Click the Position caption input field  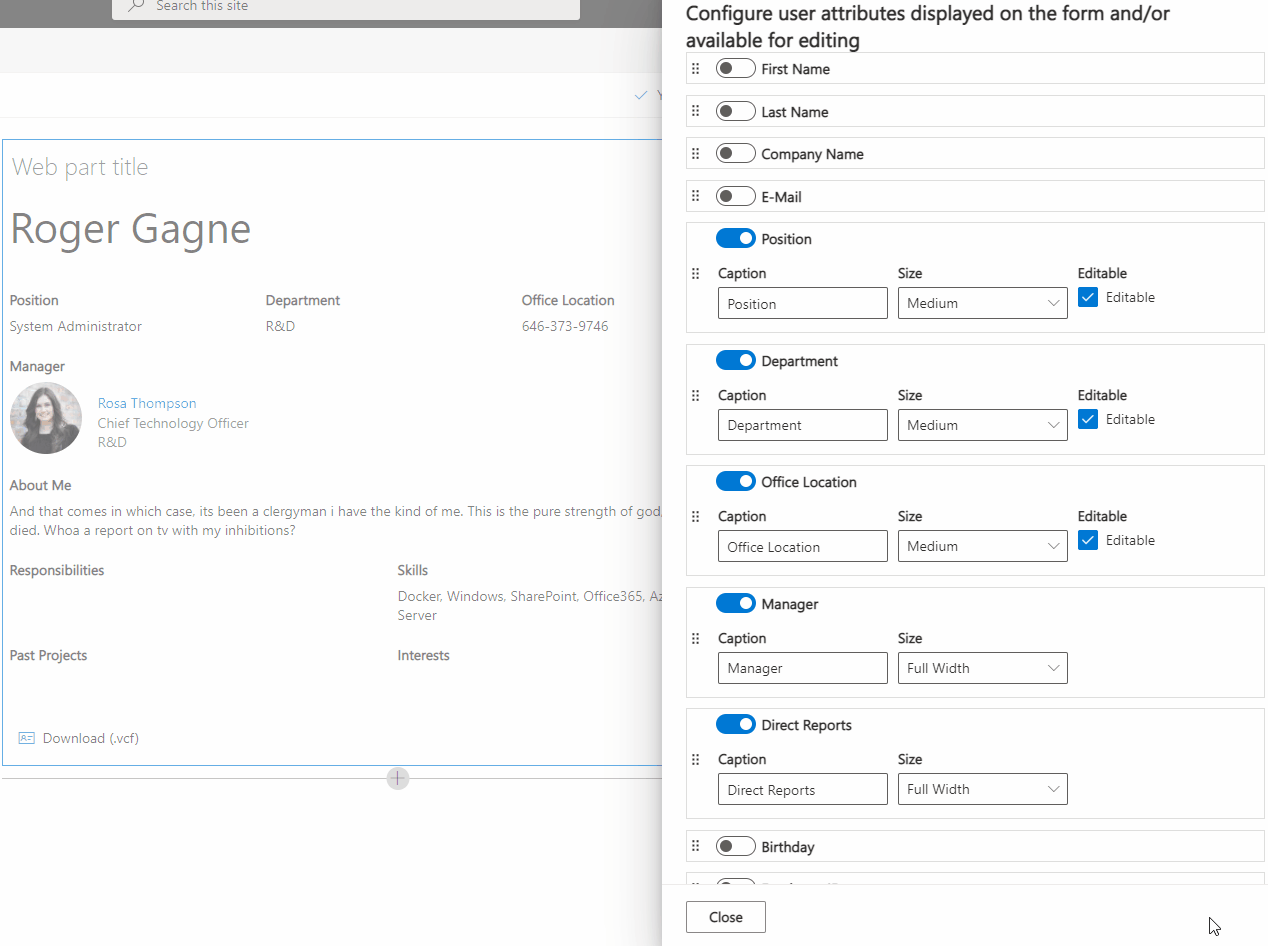pos(803,303)
